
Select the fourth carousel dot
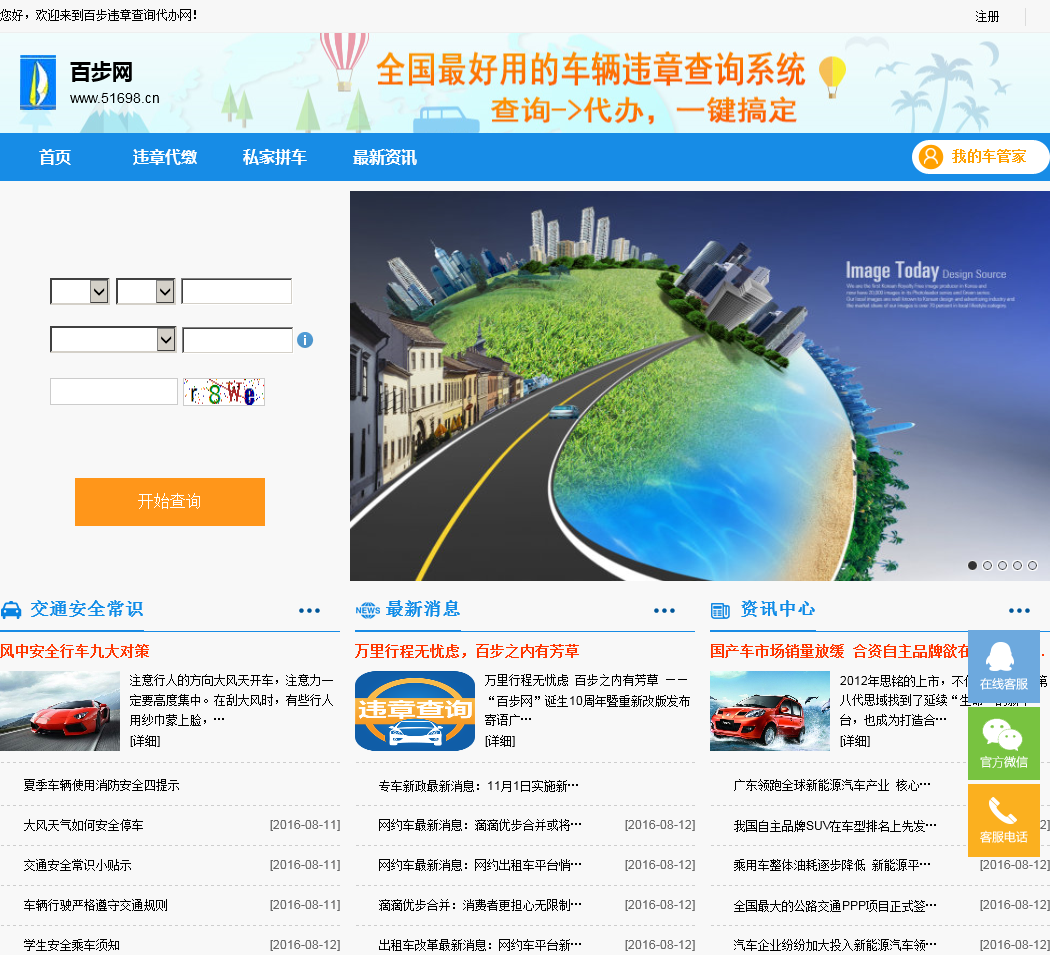pos(1017,565)
